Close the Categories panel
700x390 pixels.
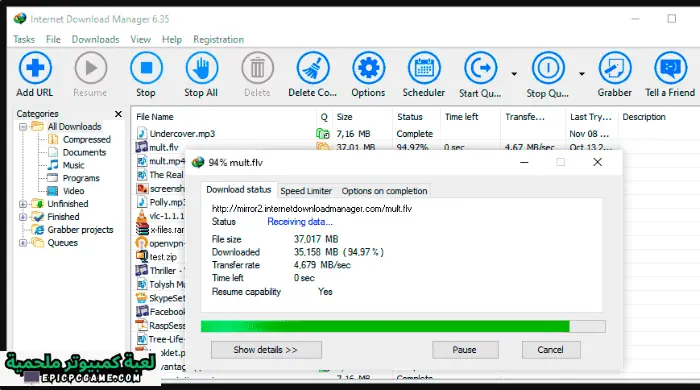pos(118,114)
